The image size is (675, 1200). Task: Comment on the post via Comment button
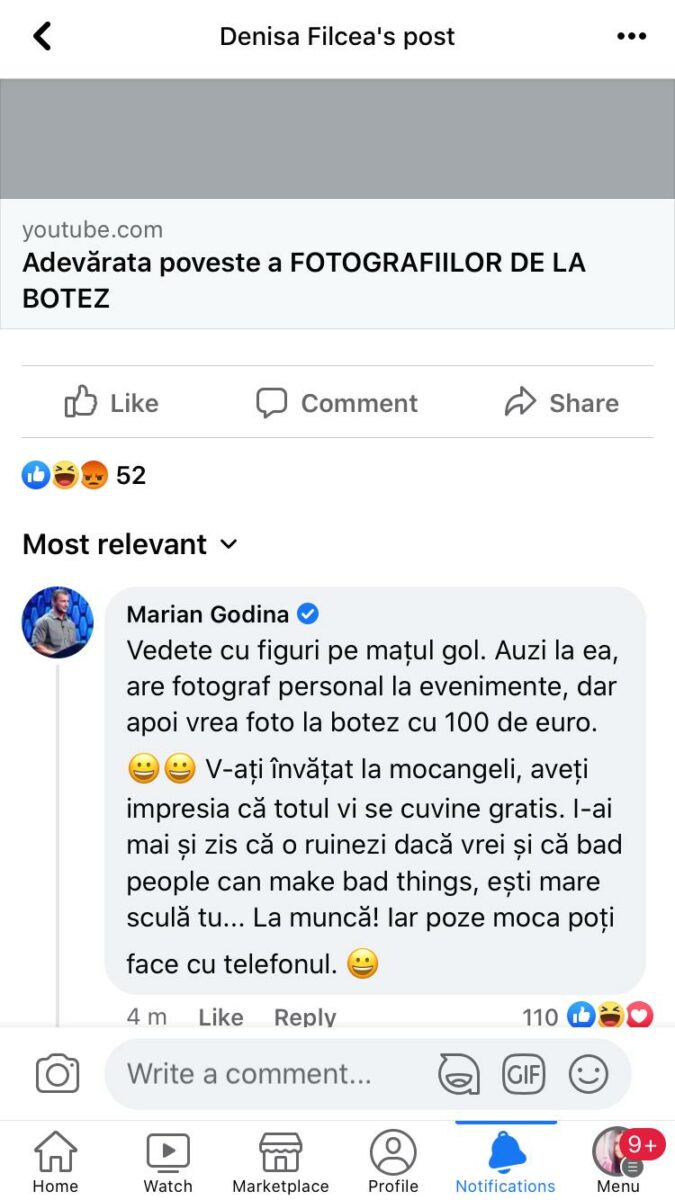tap(337, 403)
